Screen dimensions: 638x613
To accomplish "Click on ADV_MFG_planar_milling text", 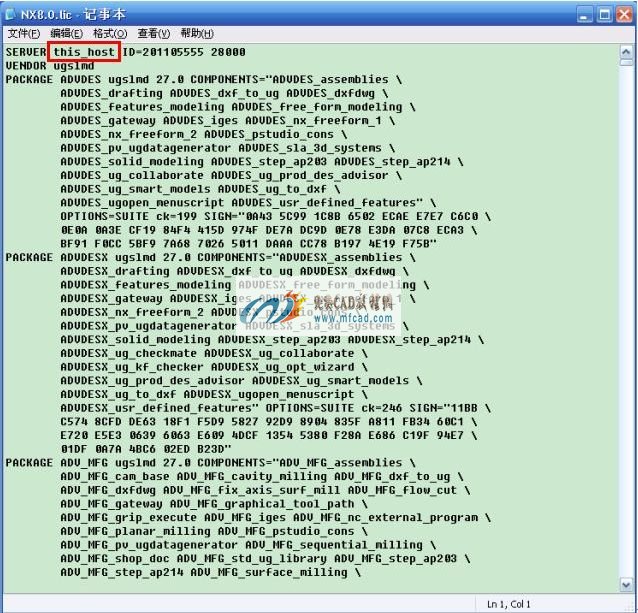I will pos(135,532).
